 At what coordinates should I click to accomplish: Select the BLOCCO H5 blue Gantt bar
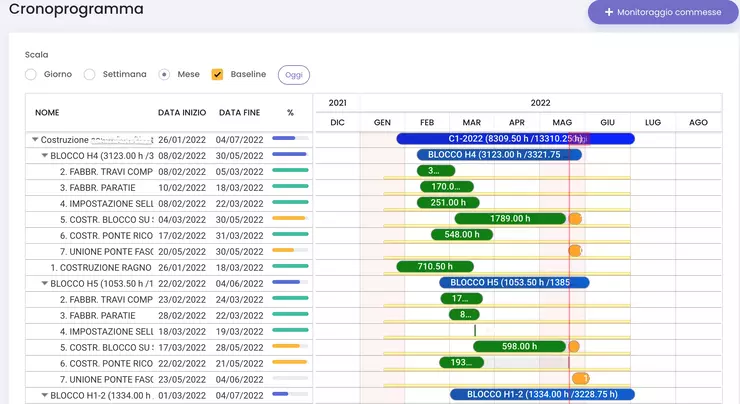514,283
